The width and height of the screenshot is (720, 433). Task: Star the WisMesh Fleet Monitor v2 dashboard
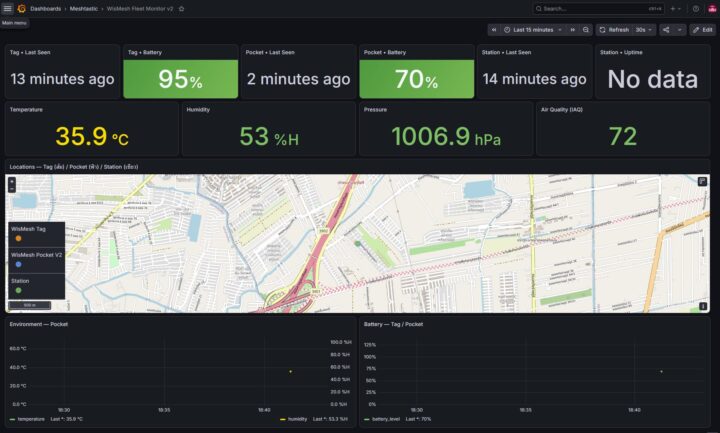(x=181, y=9)
